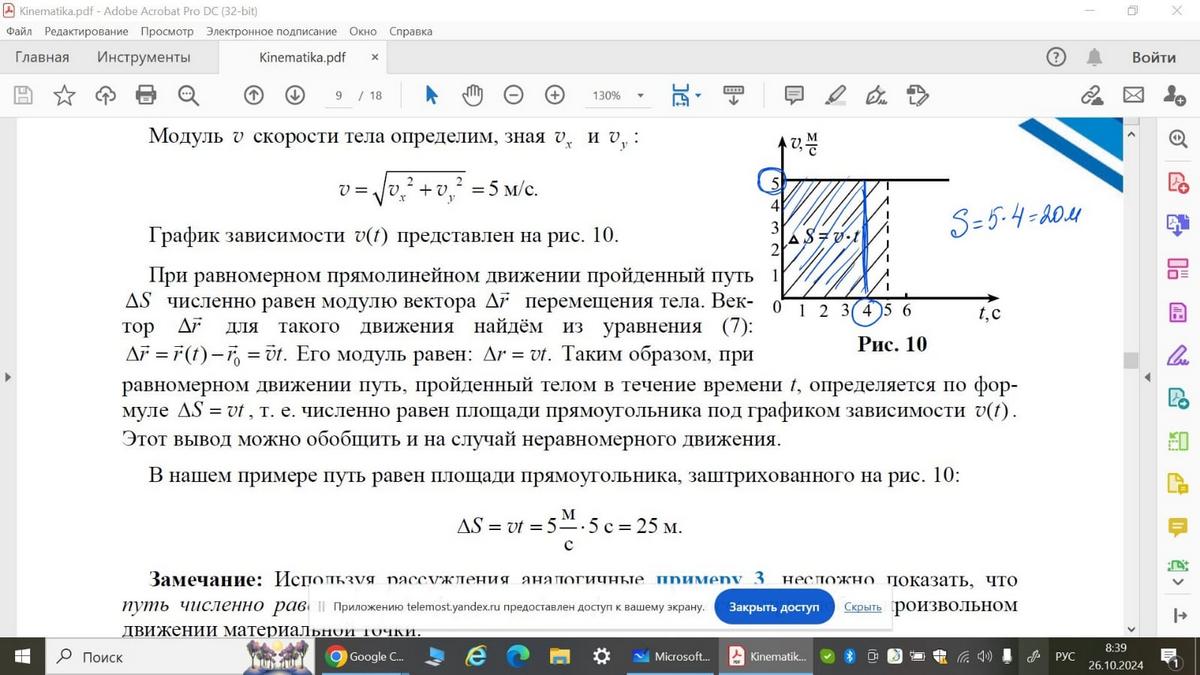1200x675 pixels.
Task: Expand the fit page options dropdown
Action: point(699,96)
